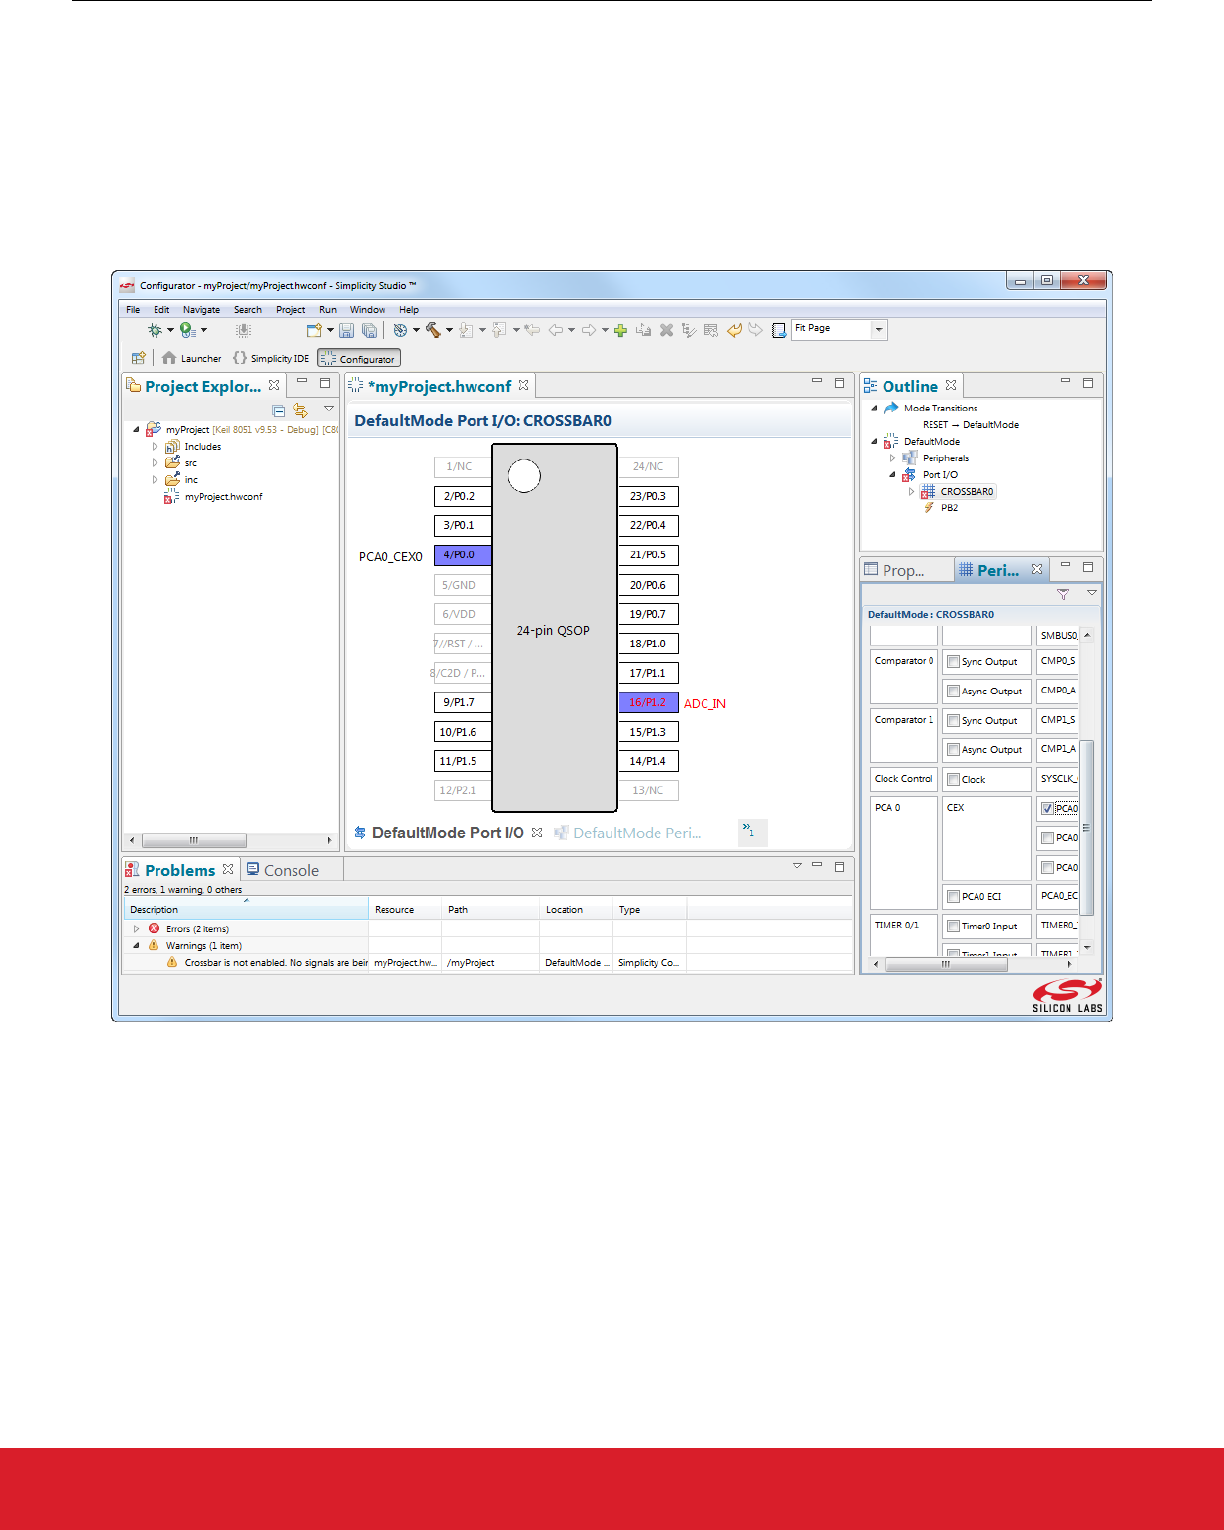Click Link with Editor icon in Project Explorer
Screen dimensions: 1224x1530
[x=300, y=411]
